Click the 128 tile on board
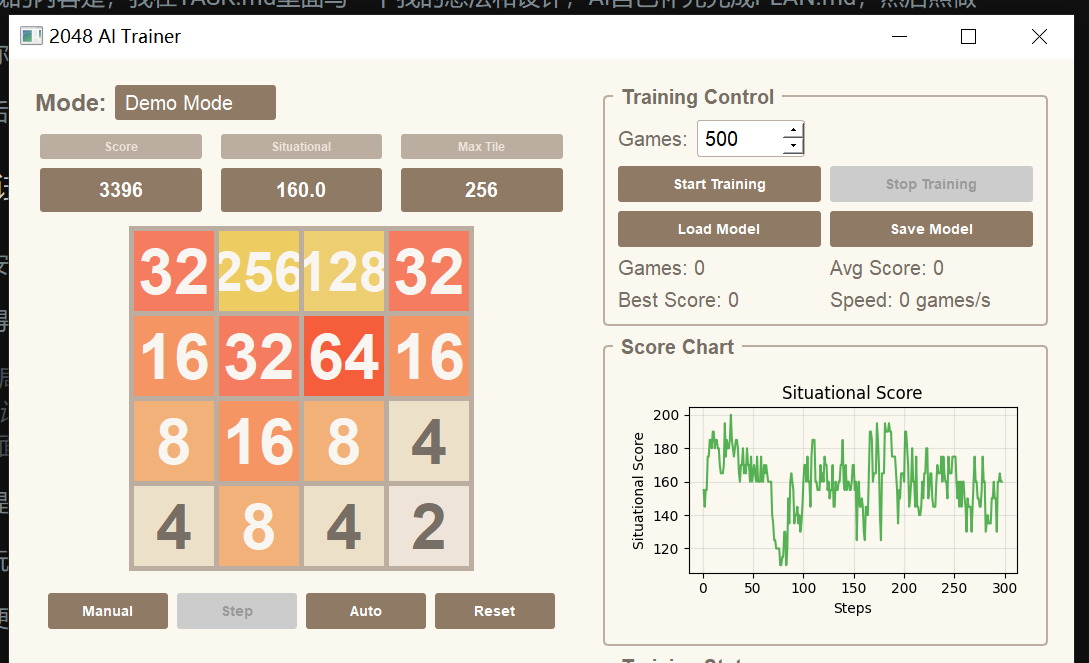Viewport: 1089px width, 663px height. (x=344, y=271)
